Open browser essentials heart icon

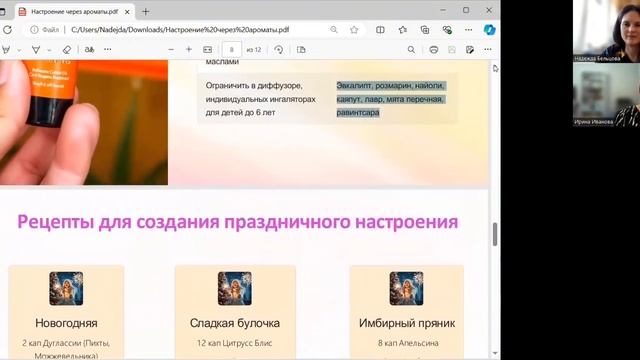pyautogui.click(x=447, y=30)
